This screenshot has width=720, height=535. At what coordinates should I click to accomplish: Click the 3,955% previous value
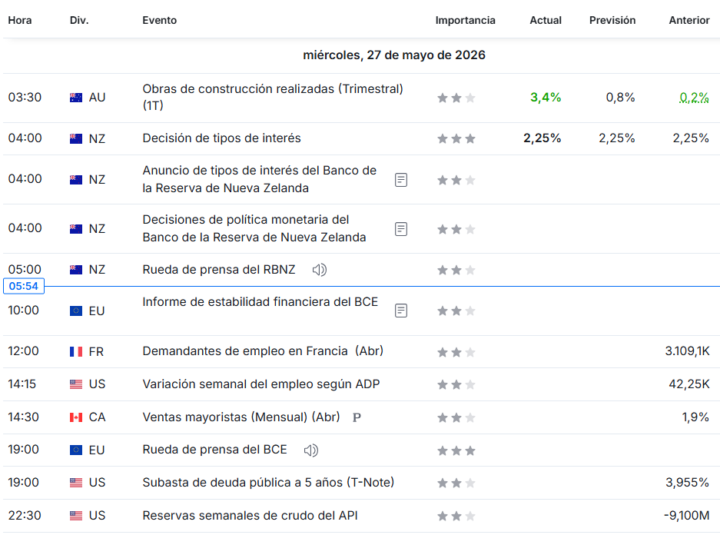click(687, 482)
